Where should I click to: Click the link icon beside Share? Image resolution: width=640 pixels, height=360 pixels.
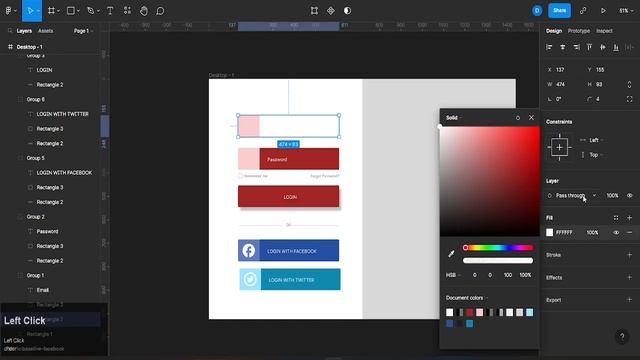(x=583, y=11)
